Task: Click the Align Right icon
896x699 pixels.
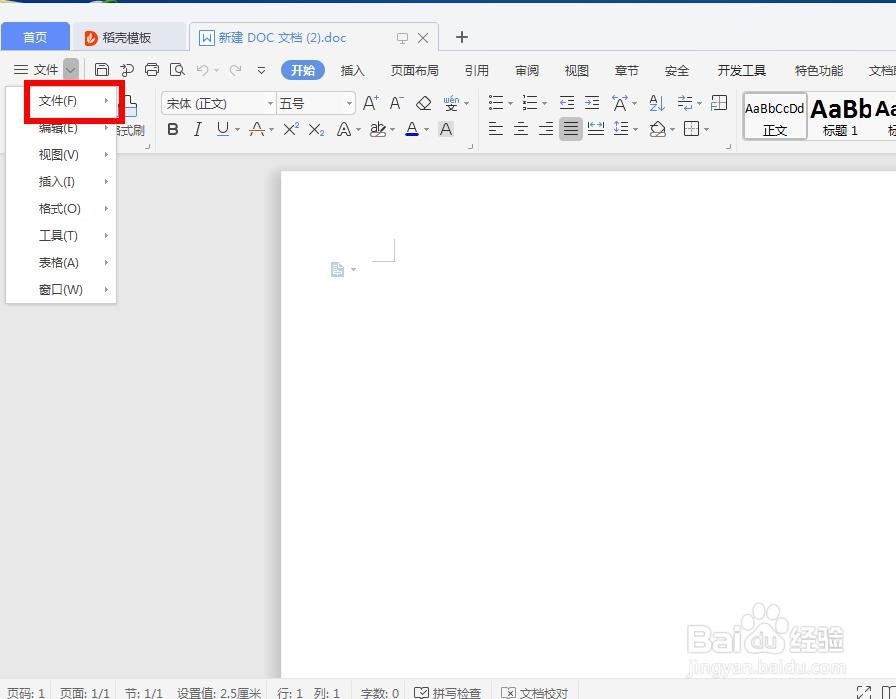Action: coord(546,129)
